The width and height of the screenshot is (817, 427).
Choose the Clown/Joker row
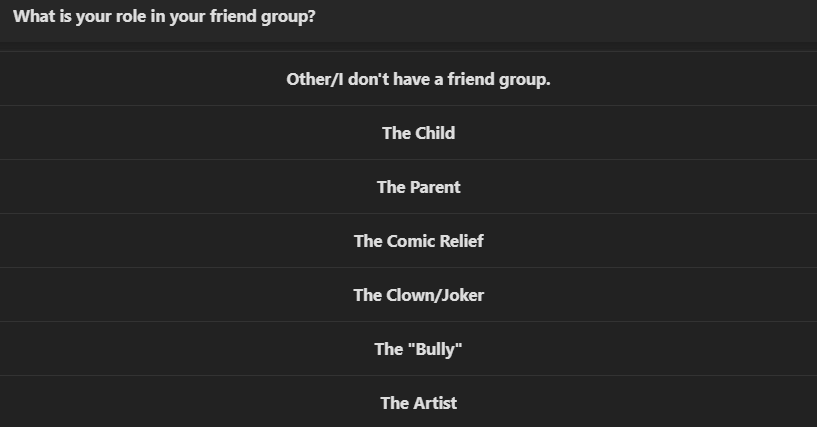tap(418, 295)
